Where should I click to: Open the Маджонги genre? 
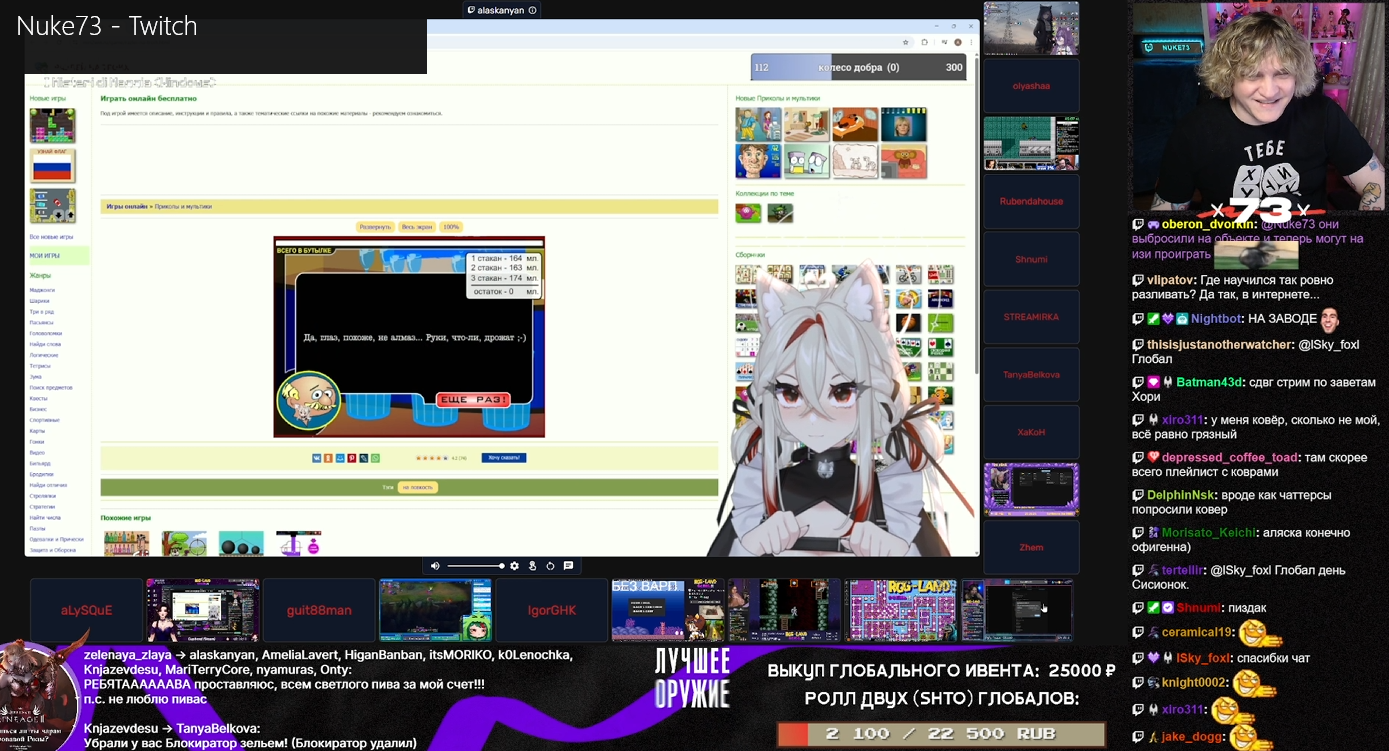point(42,290)
